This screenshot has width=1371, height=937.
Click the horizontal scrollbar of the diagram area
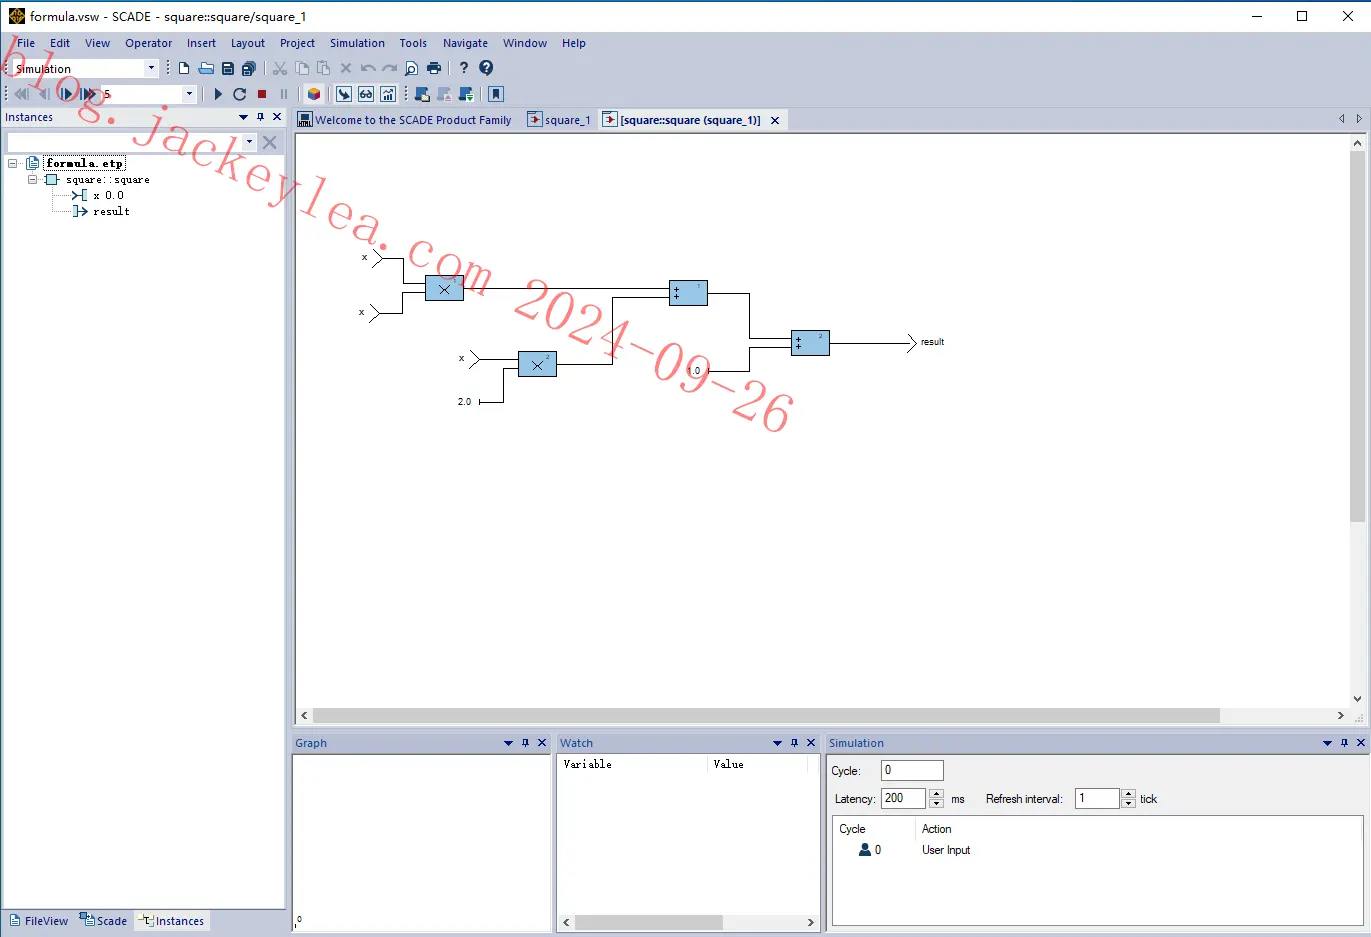pos(766,716)
